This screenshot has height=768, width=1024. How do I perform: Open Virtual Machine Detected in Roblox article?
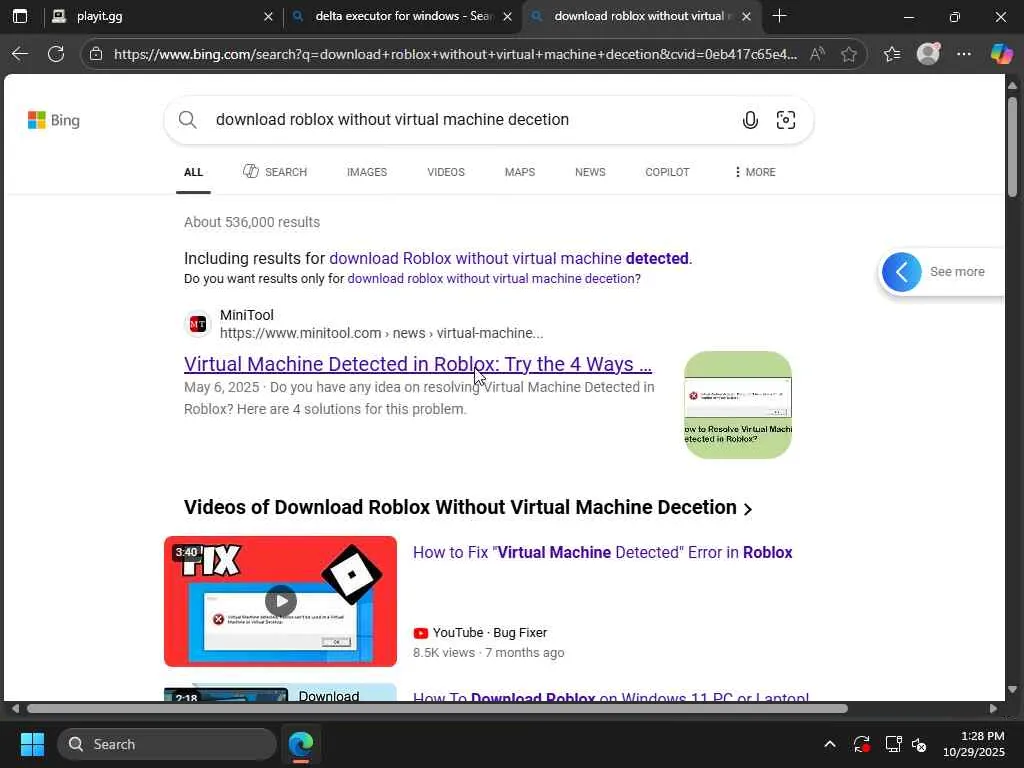[418, 364]
